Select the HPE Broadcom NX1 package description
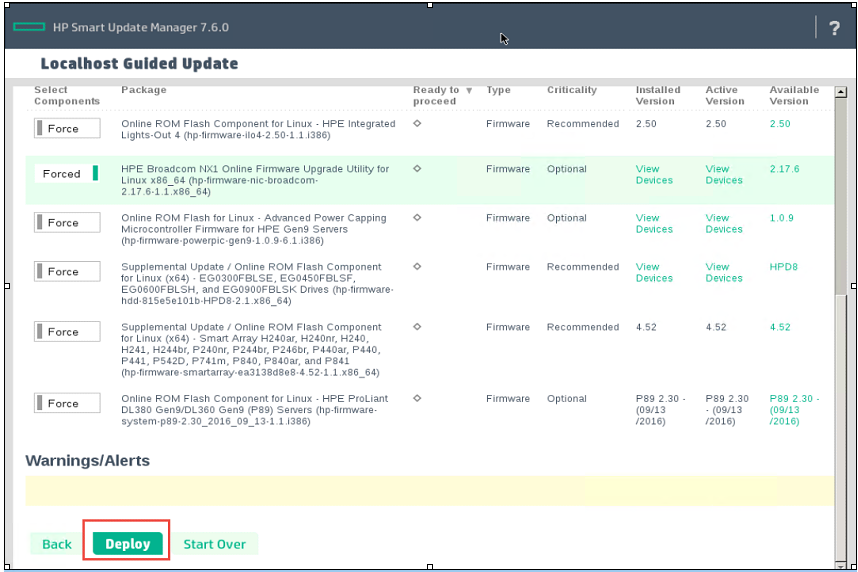 coord(255,180)
